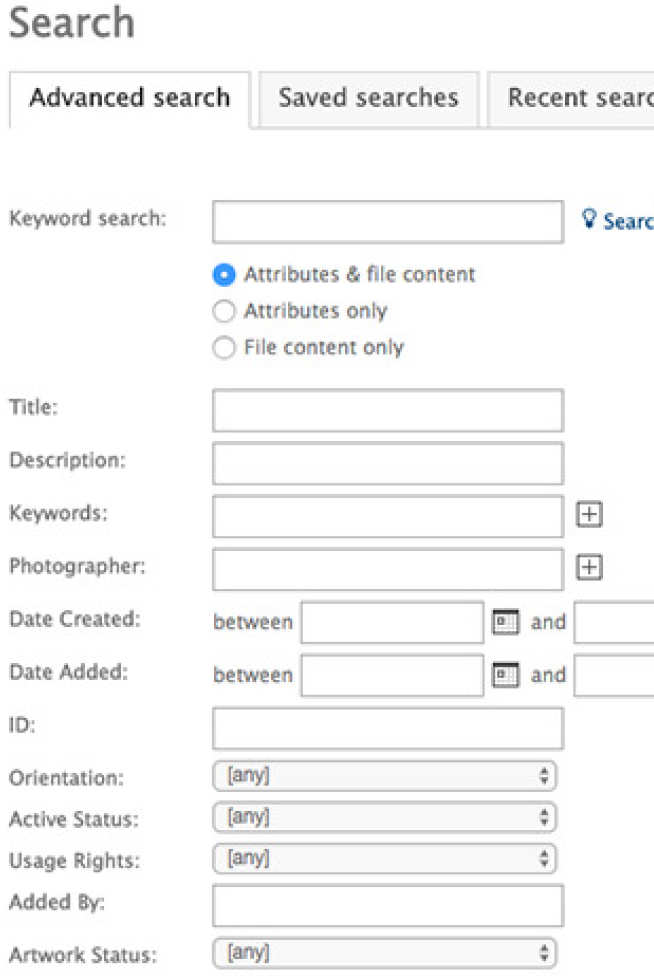The width and height of the screenshot is (654, 976).
Task: Select the Advanced search tab
Action: click(x=129, y=98)
